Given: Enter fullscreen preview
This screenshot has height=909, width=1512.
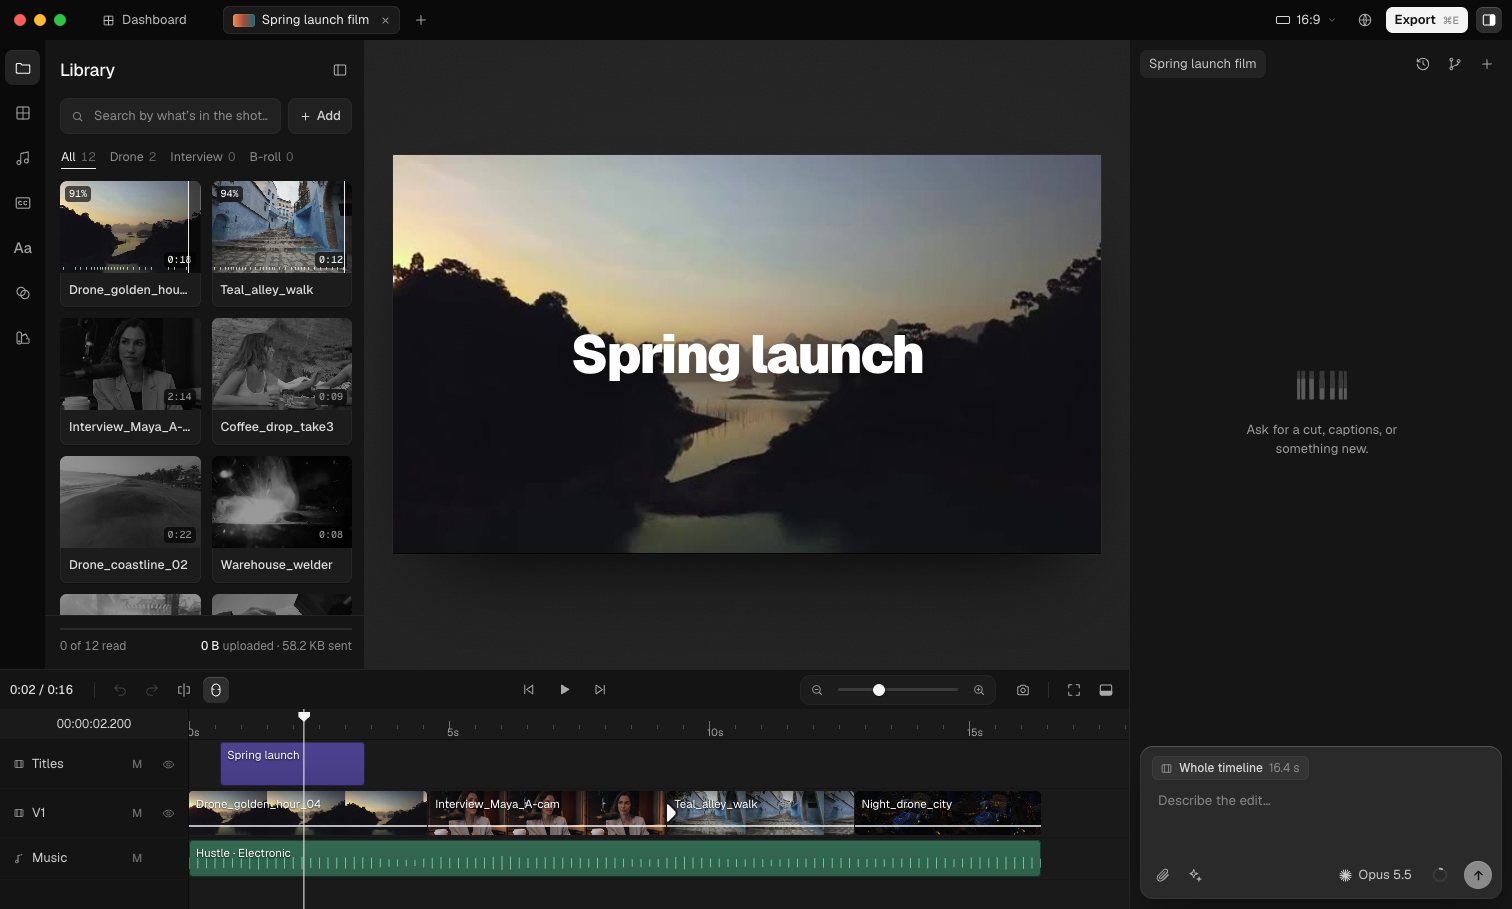Looking at the screenshot, I should coord(1074,690).
